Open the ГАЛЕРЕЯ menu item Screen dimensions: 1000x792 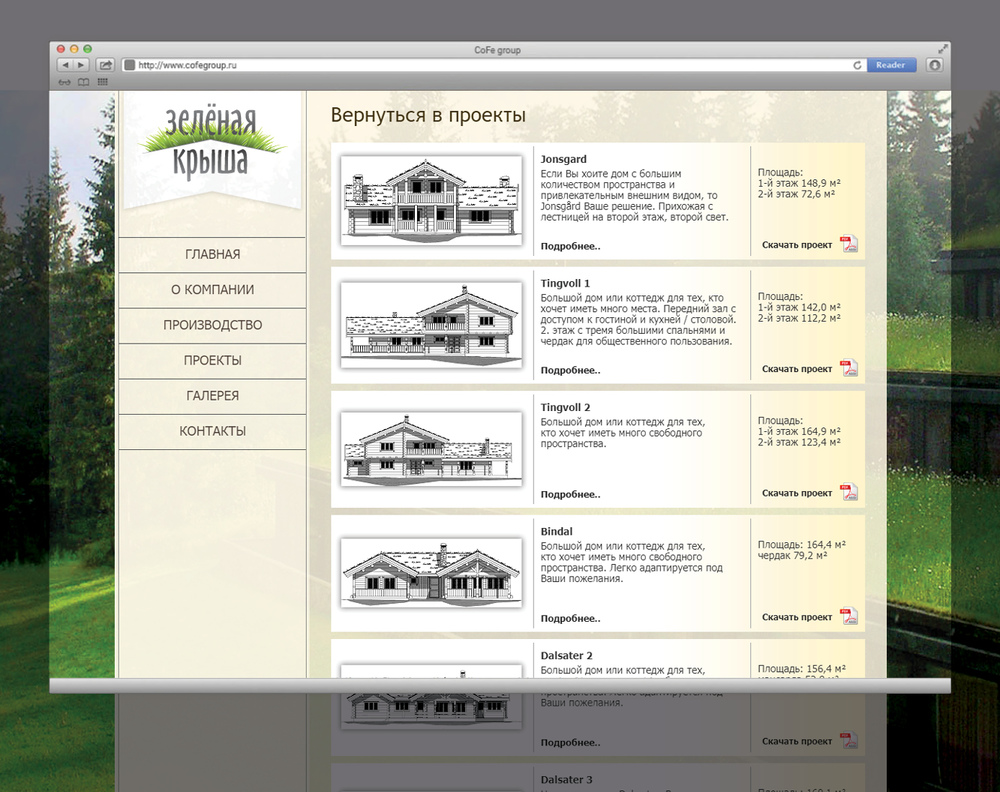pyautogui.click(x=212, y=396)
